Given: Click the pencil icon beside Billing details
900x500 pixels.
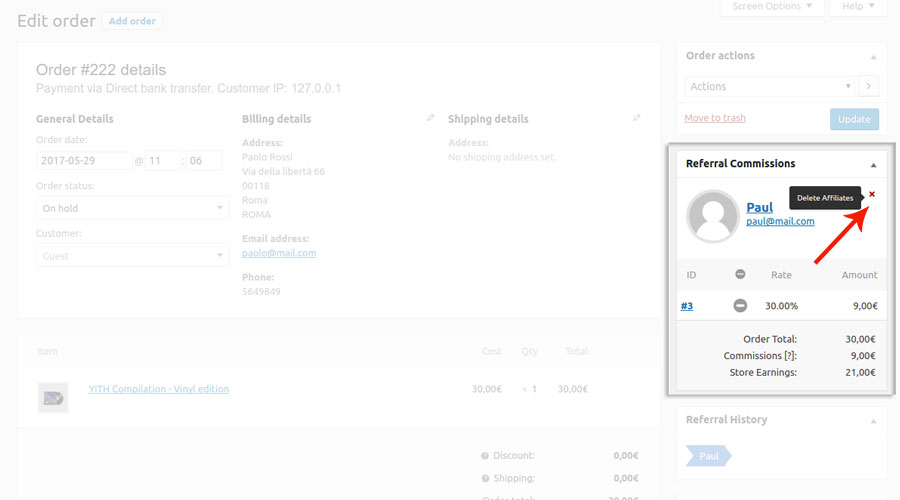Looking at the screenshot, I should pos(431,118).
